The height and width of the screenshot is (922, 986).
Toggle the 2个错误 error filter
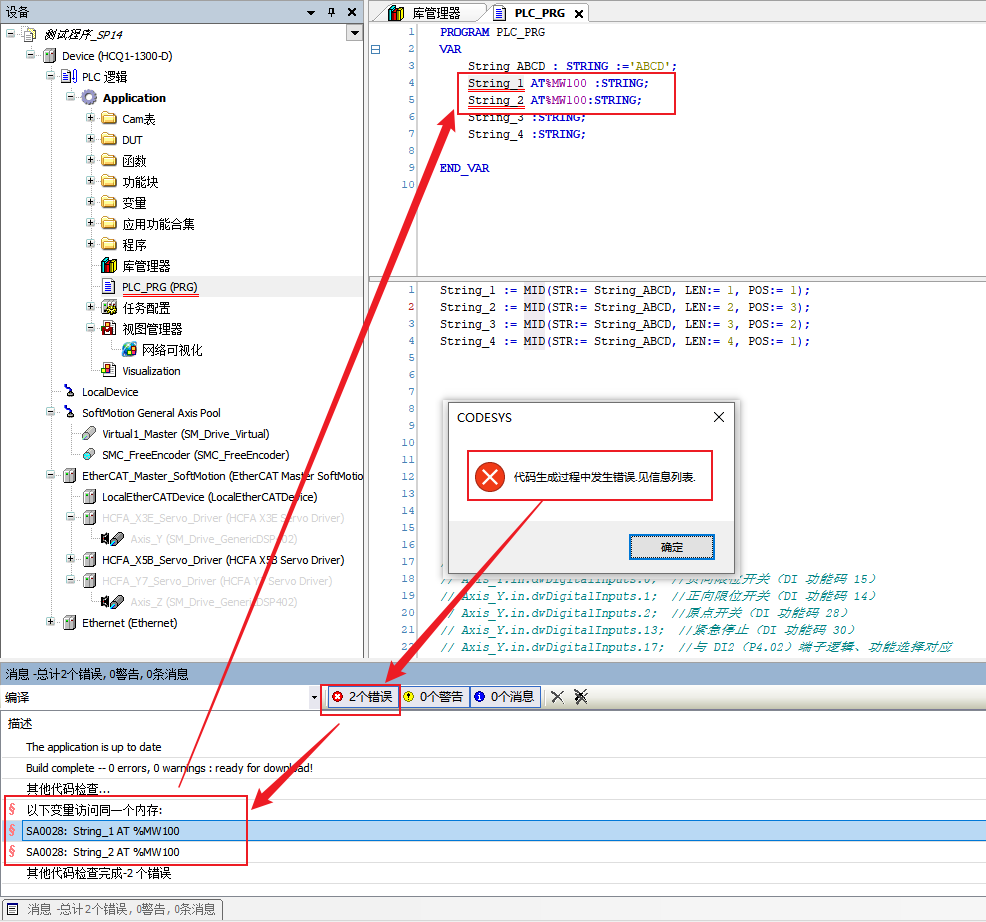point(361,697)
